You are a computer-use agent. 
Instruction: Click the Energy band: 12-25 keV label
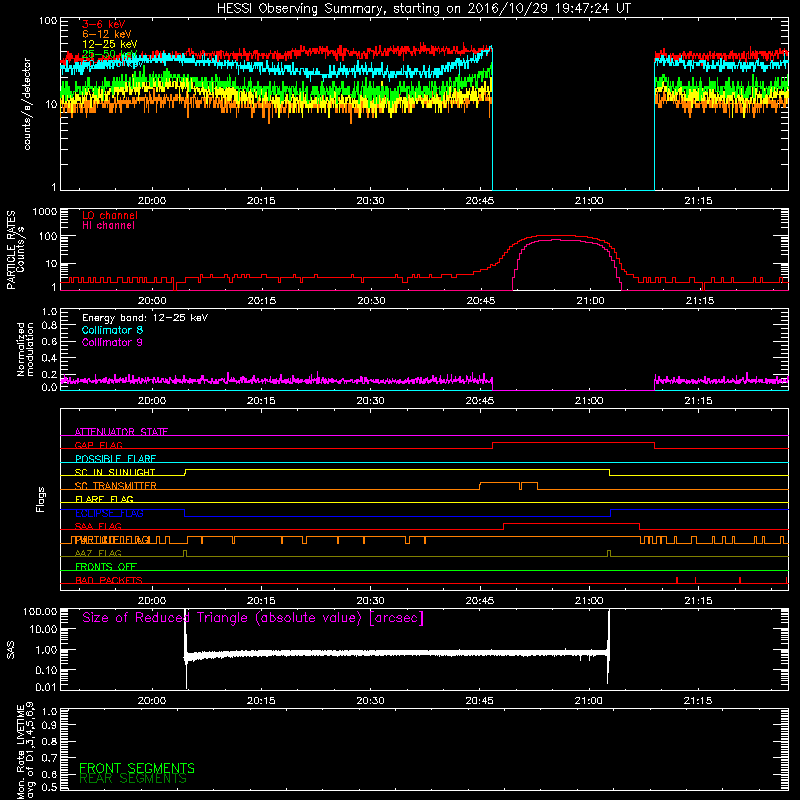coord(145,318)
